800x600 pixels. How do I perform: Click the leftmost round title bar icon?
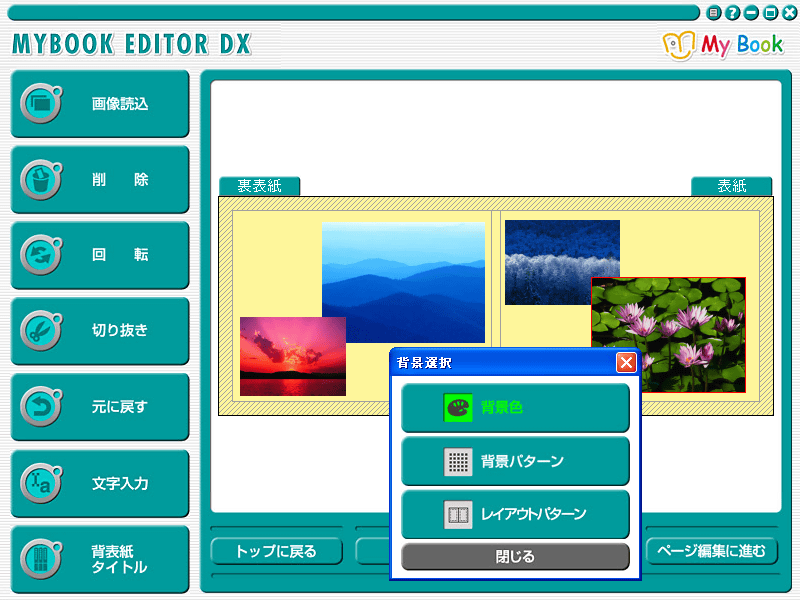(713, 13)
